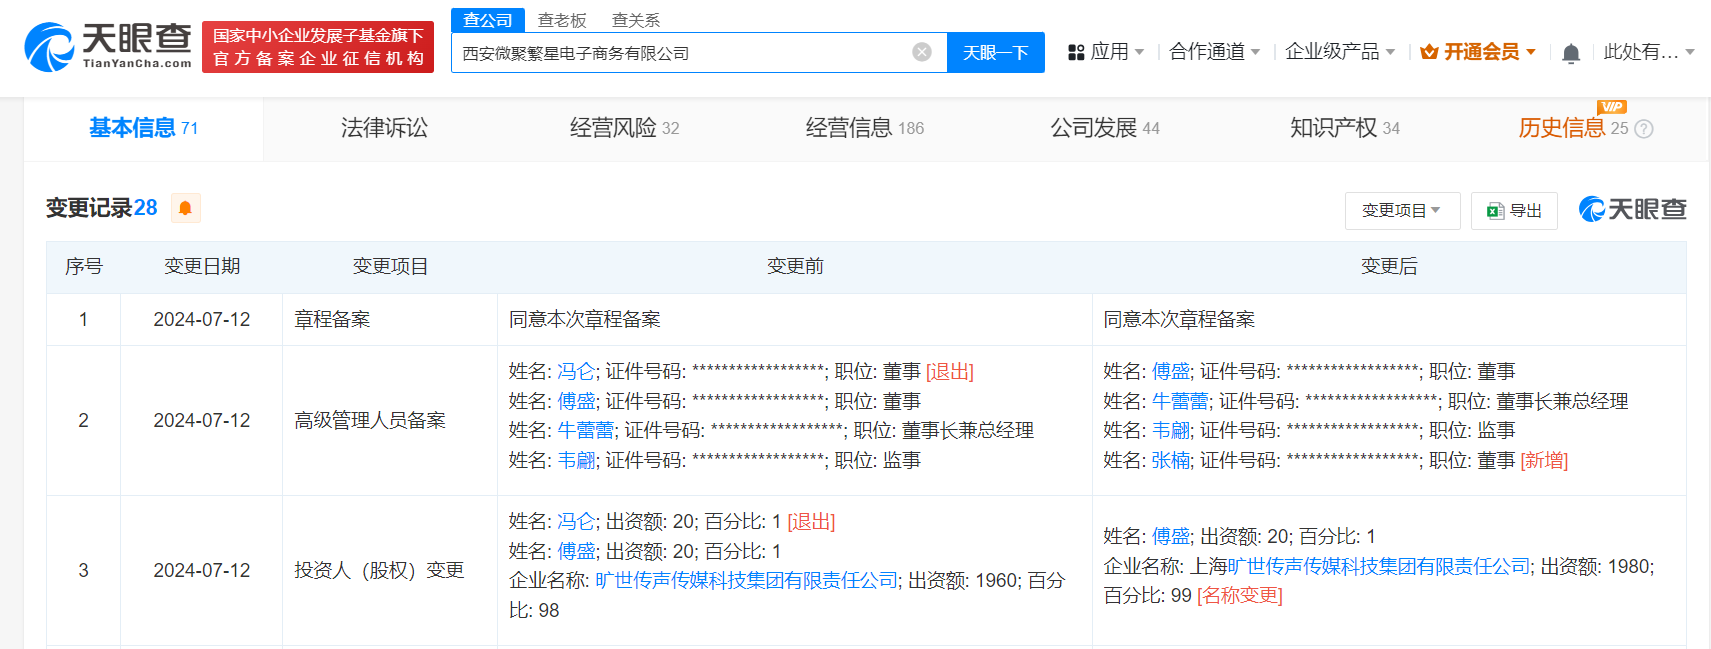Click the orange alert bell beside 变更记录
Image resolution: width=1711 pixels, height=649 pixels.
pos(185,208)
